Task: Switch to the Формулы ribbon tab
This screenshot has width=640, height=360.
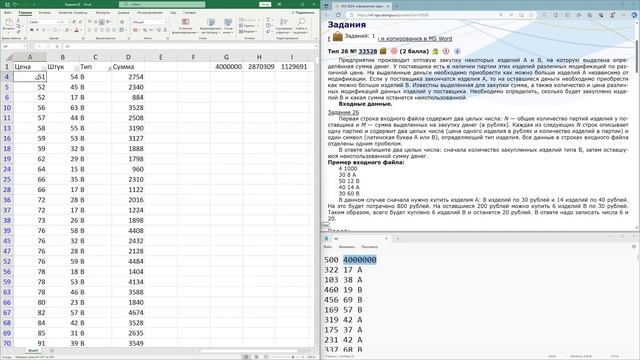Action: tap(103, 13)
